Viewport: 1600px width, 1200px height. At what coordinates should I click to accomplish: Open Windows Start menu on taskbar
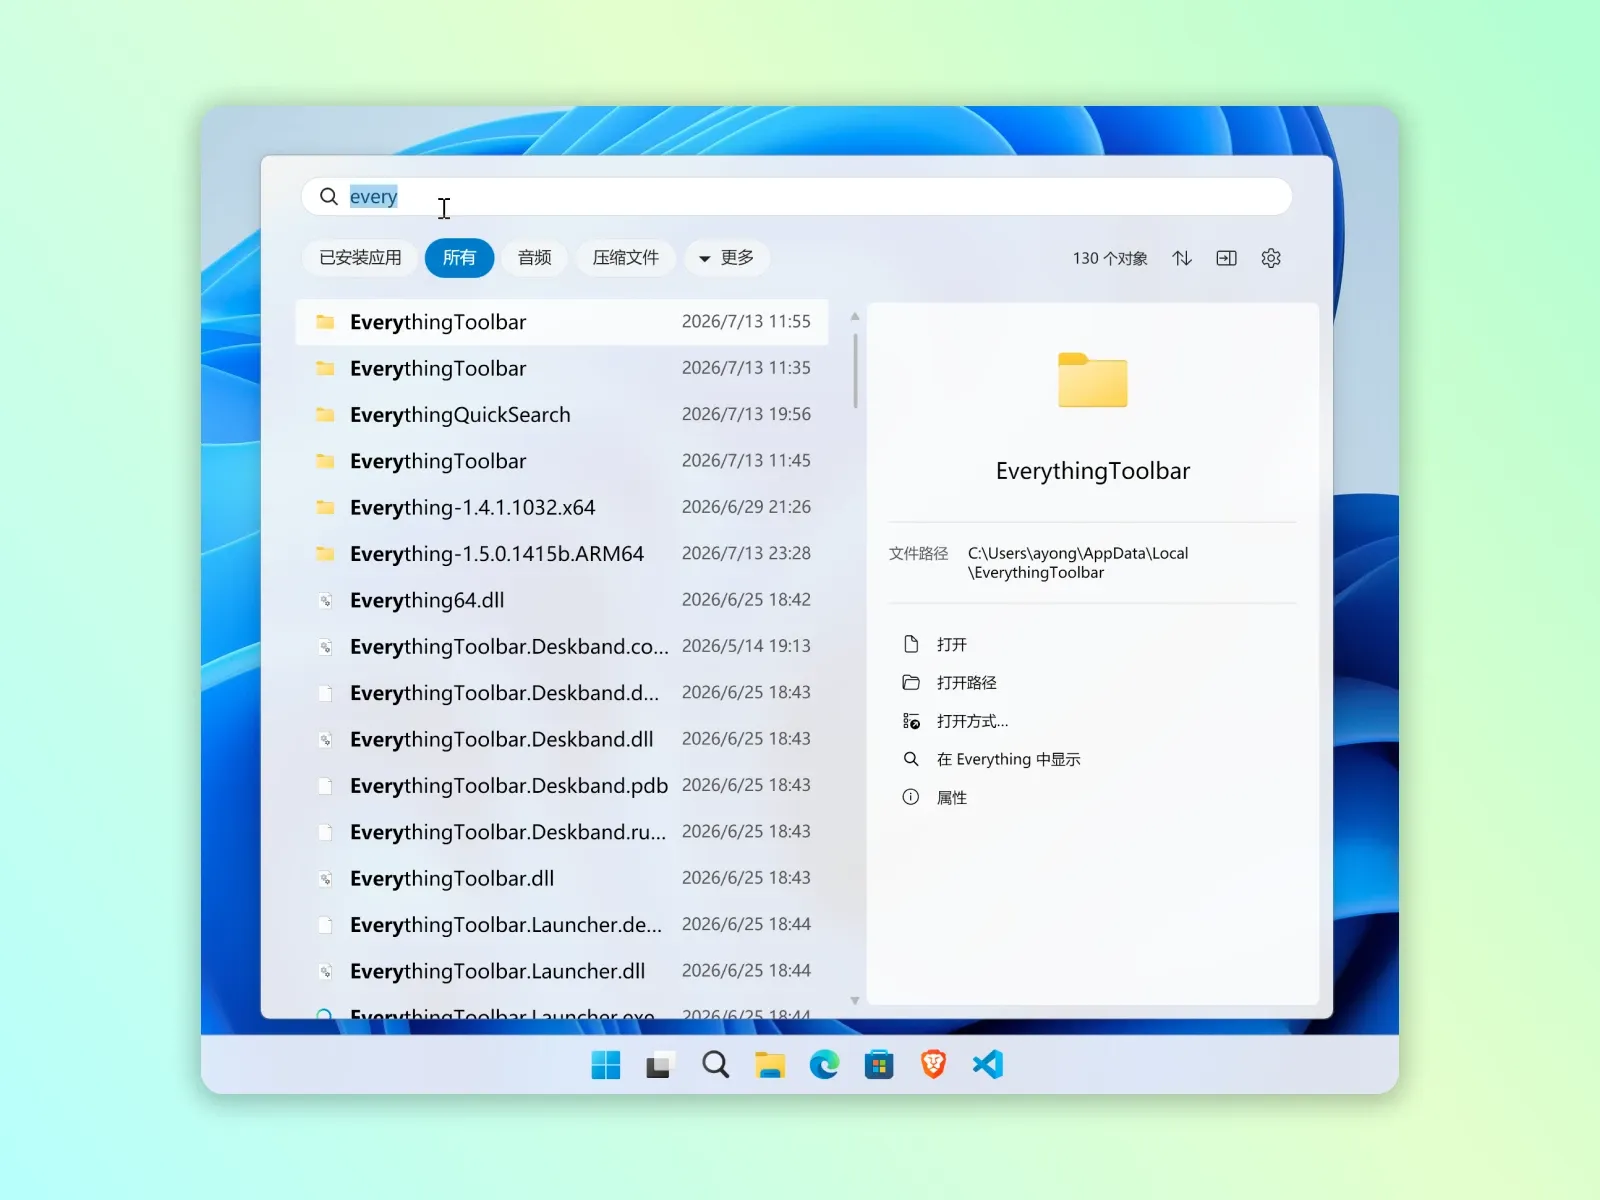606,1065
